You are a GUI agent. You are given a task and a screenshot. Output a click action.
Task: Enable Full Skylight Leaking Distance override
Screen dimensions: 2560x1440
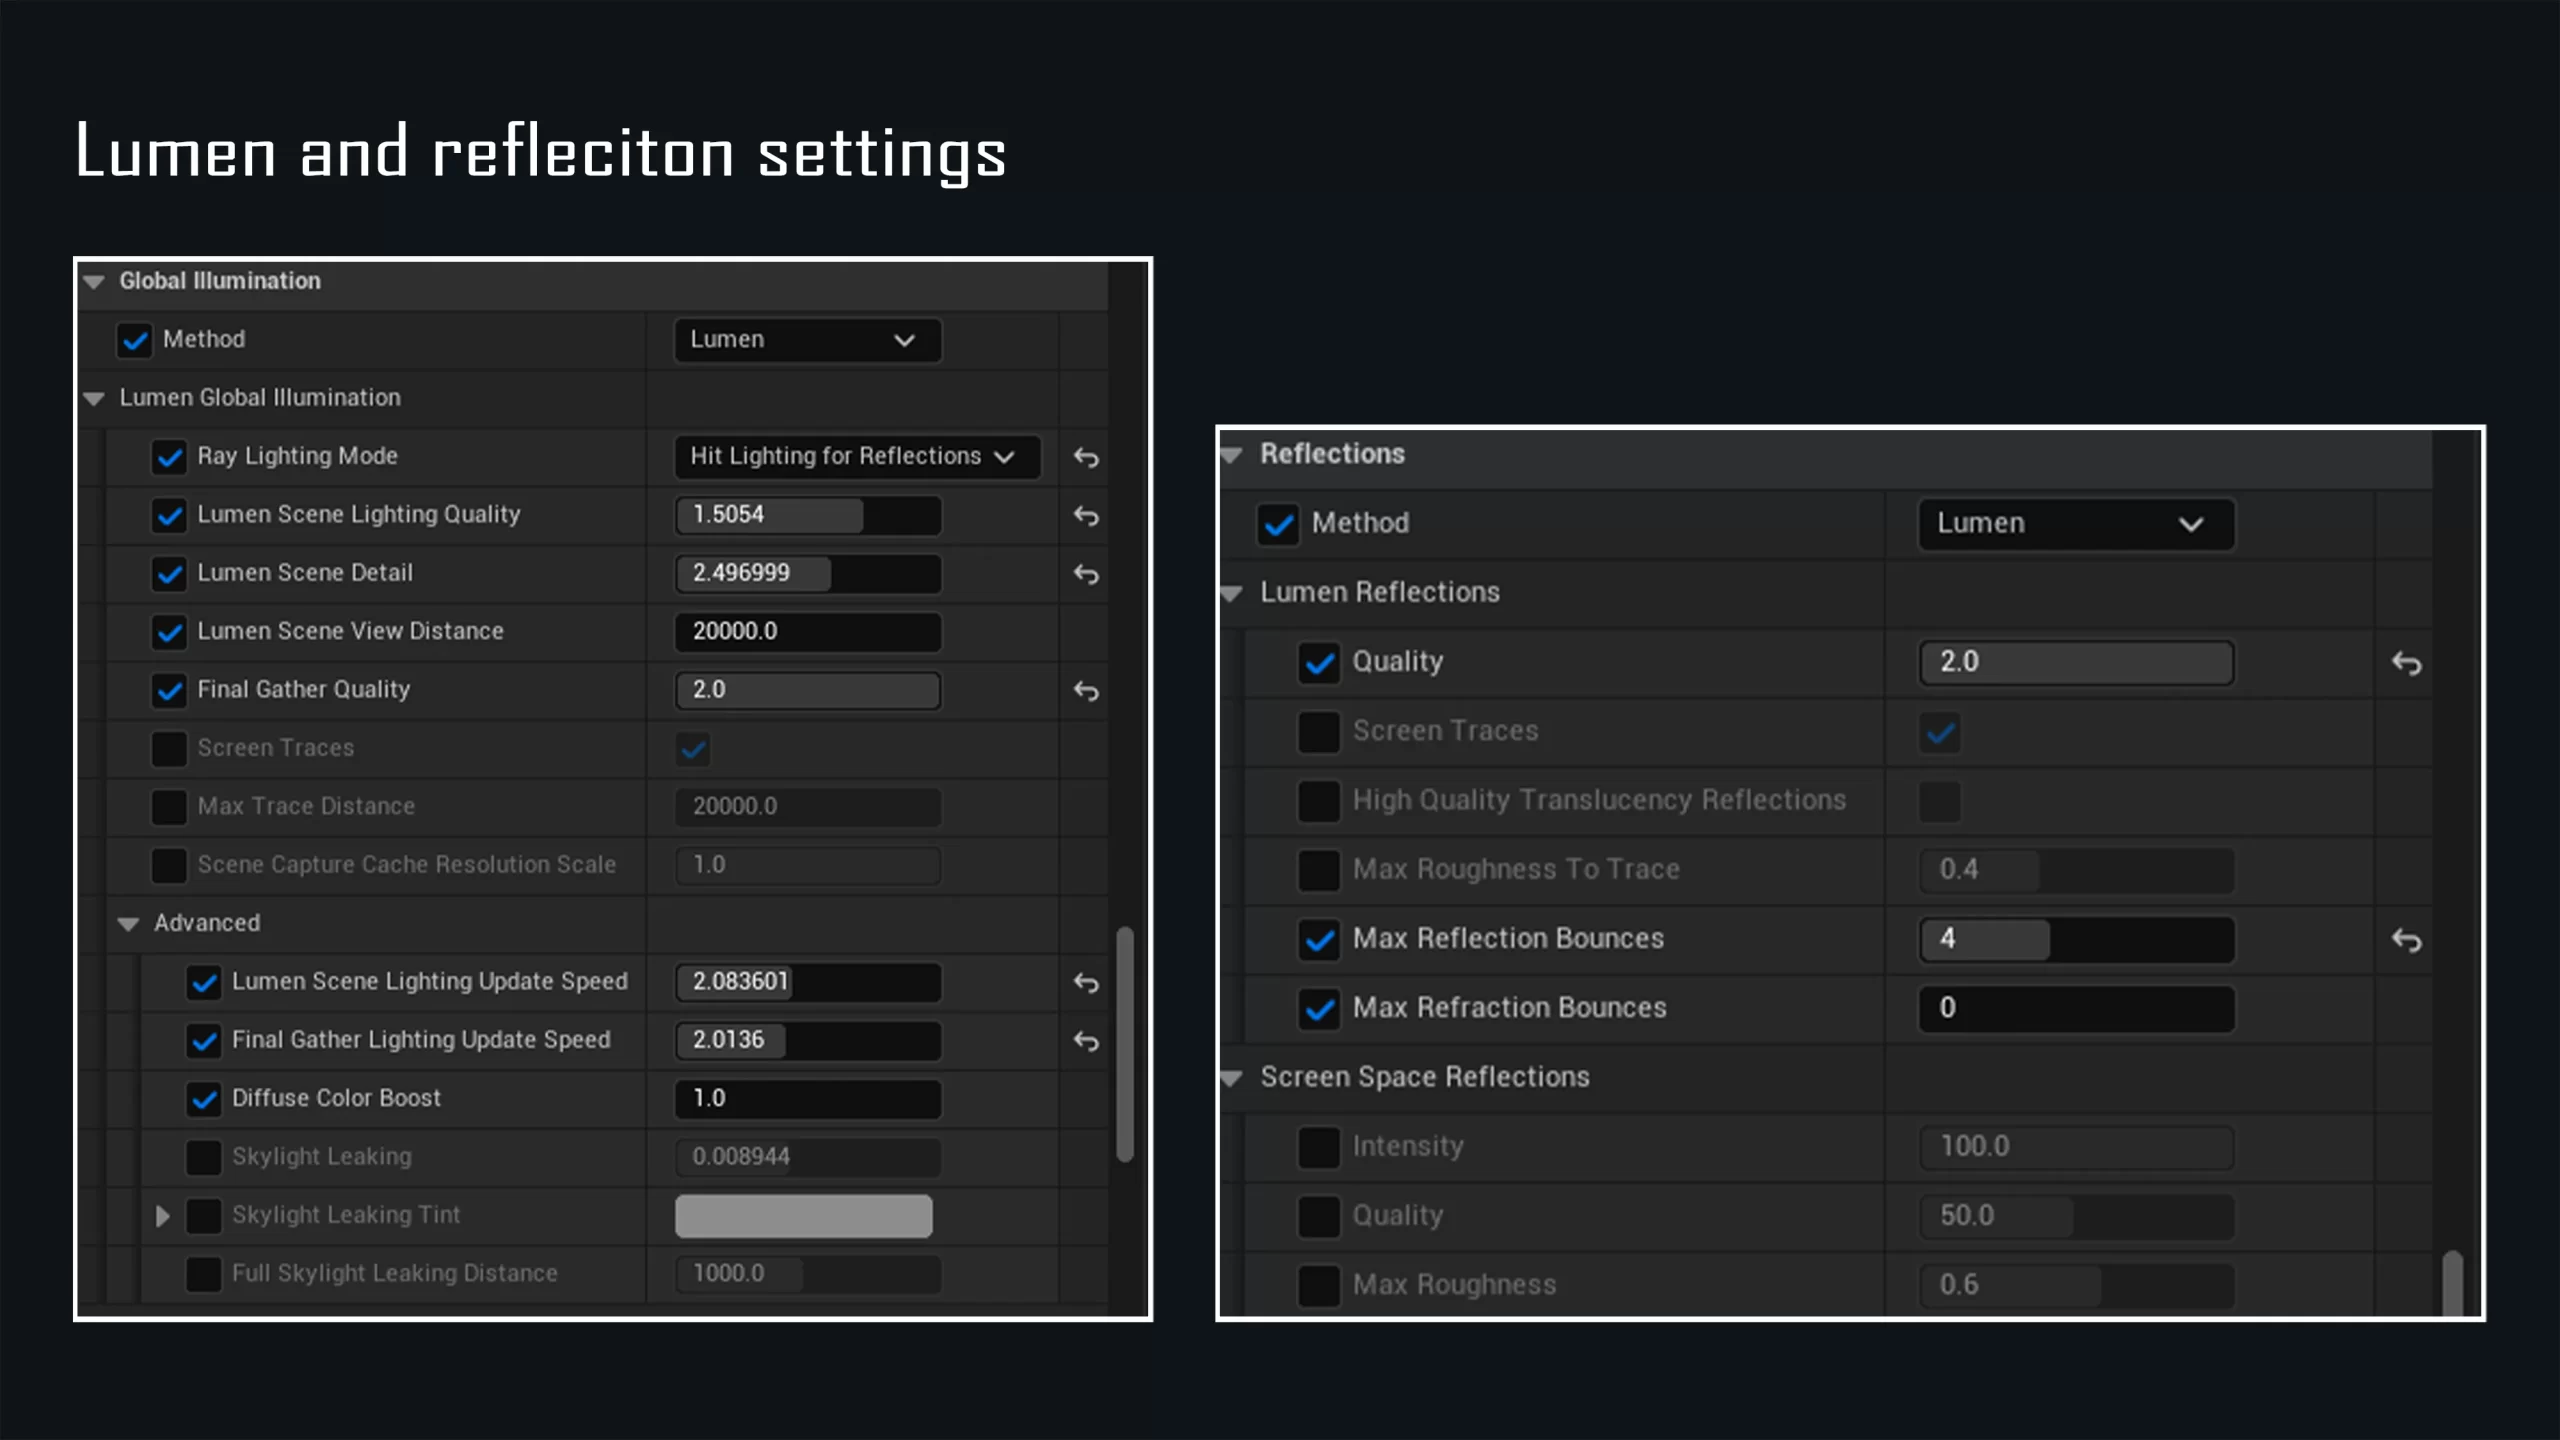tap(204, 1274)
